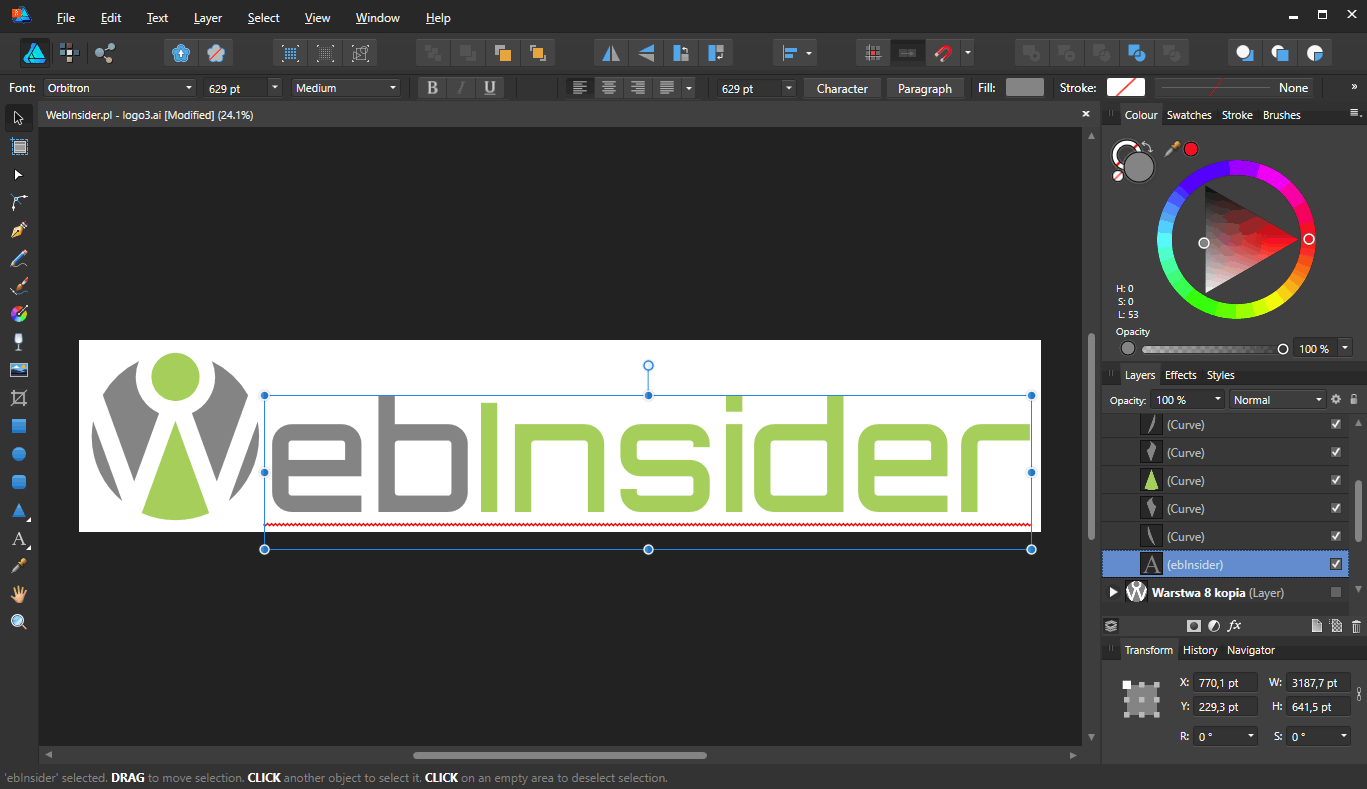Flip the selection horizontally
Screen dimensions: 1367x789
pos(611,52)
